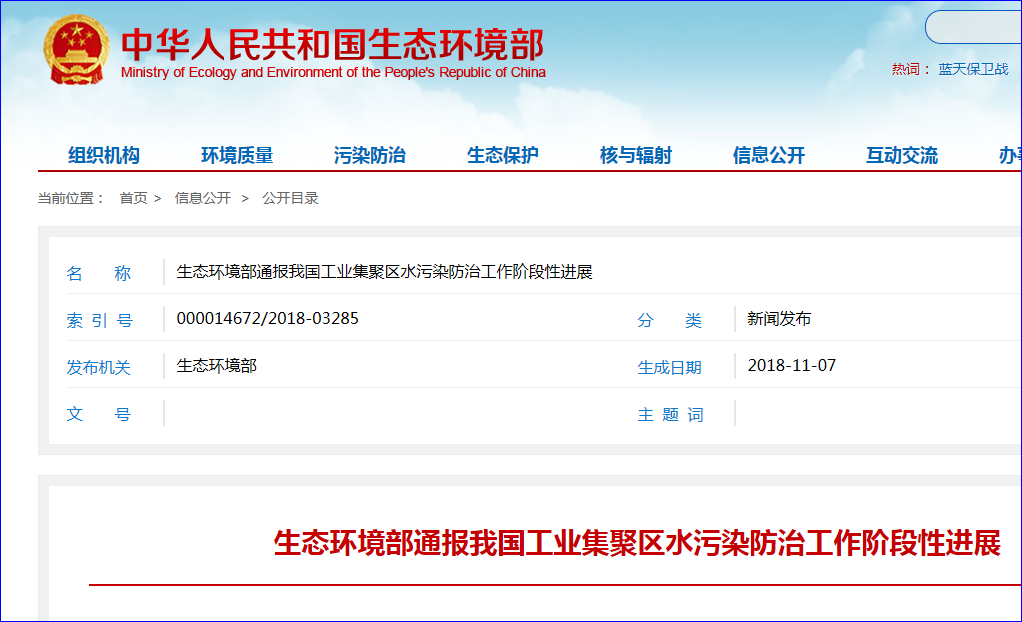Open the 蓝天保卫战 hot word link
1022x622 pixels.
973,69
